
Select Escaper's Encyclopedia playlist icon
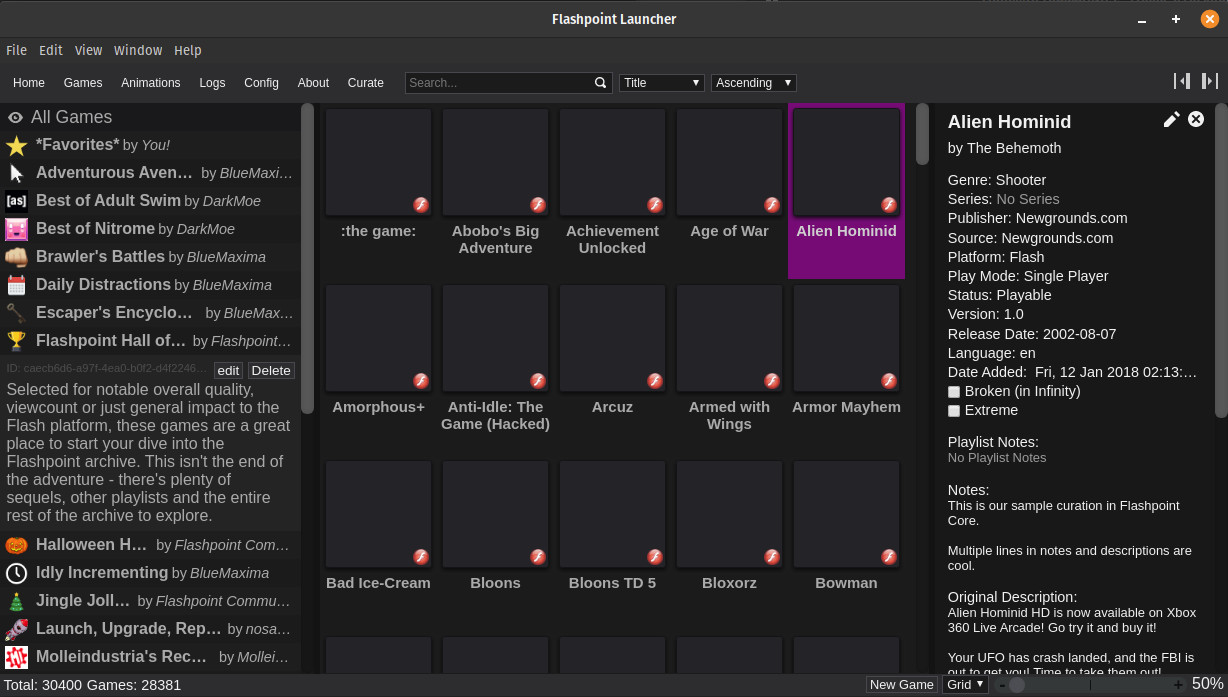pyautogui.click(x=16, y=313)
